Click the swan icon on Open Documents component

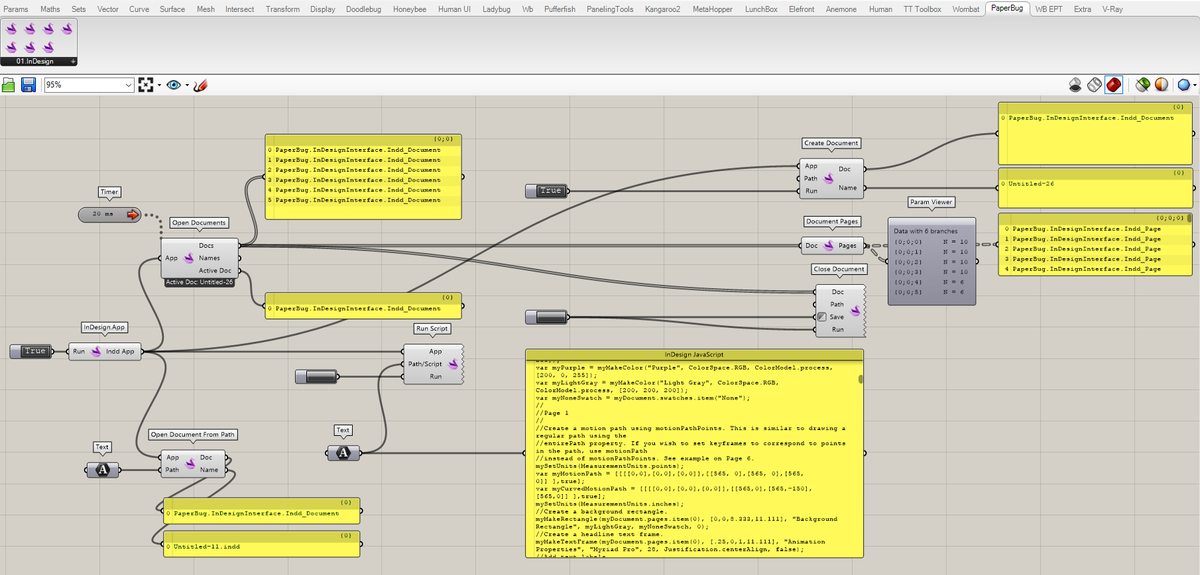click(187, 258)
